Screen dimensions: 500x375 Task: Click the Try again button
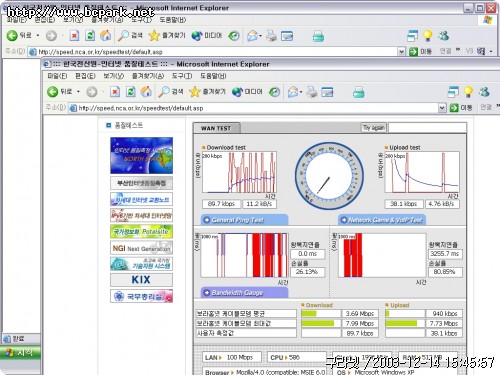tap(374, 128)
